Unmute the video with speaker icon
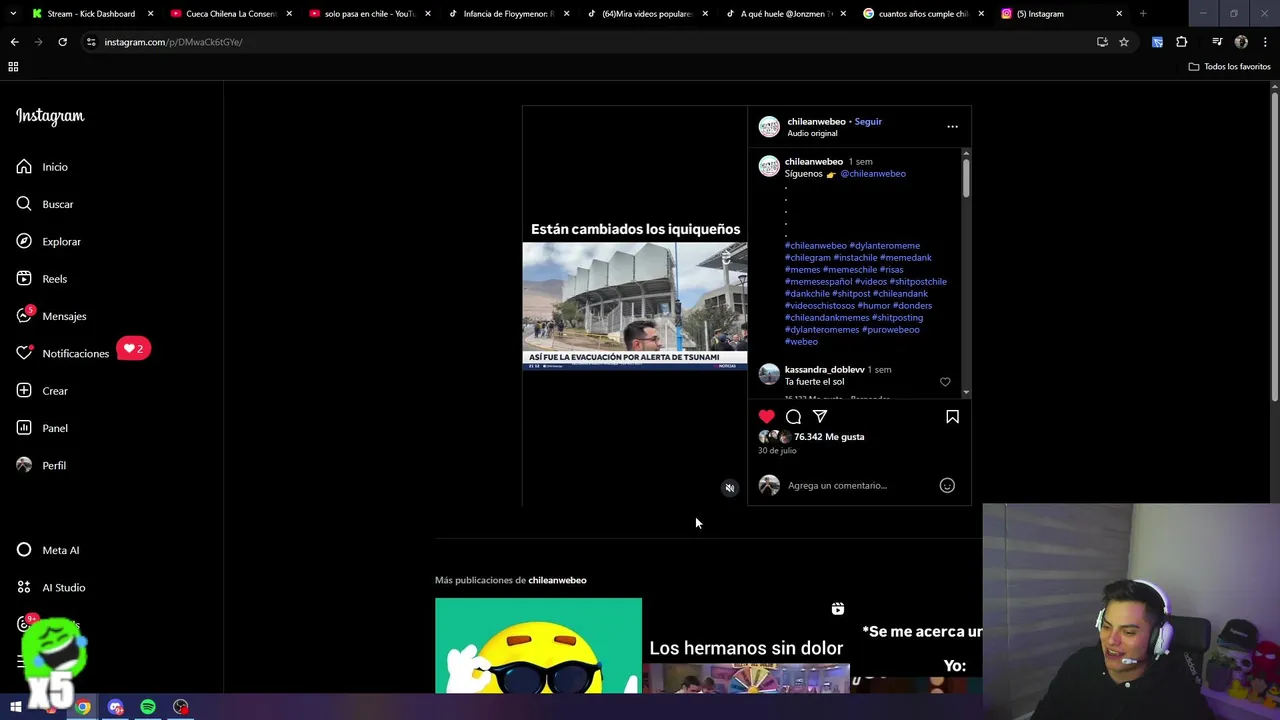 (x=730, y=488)
